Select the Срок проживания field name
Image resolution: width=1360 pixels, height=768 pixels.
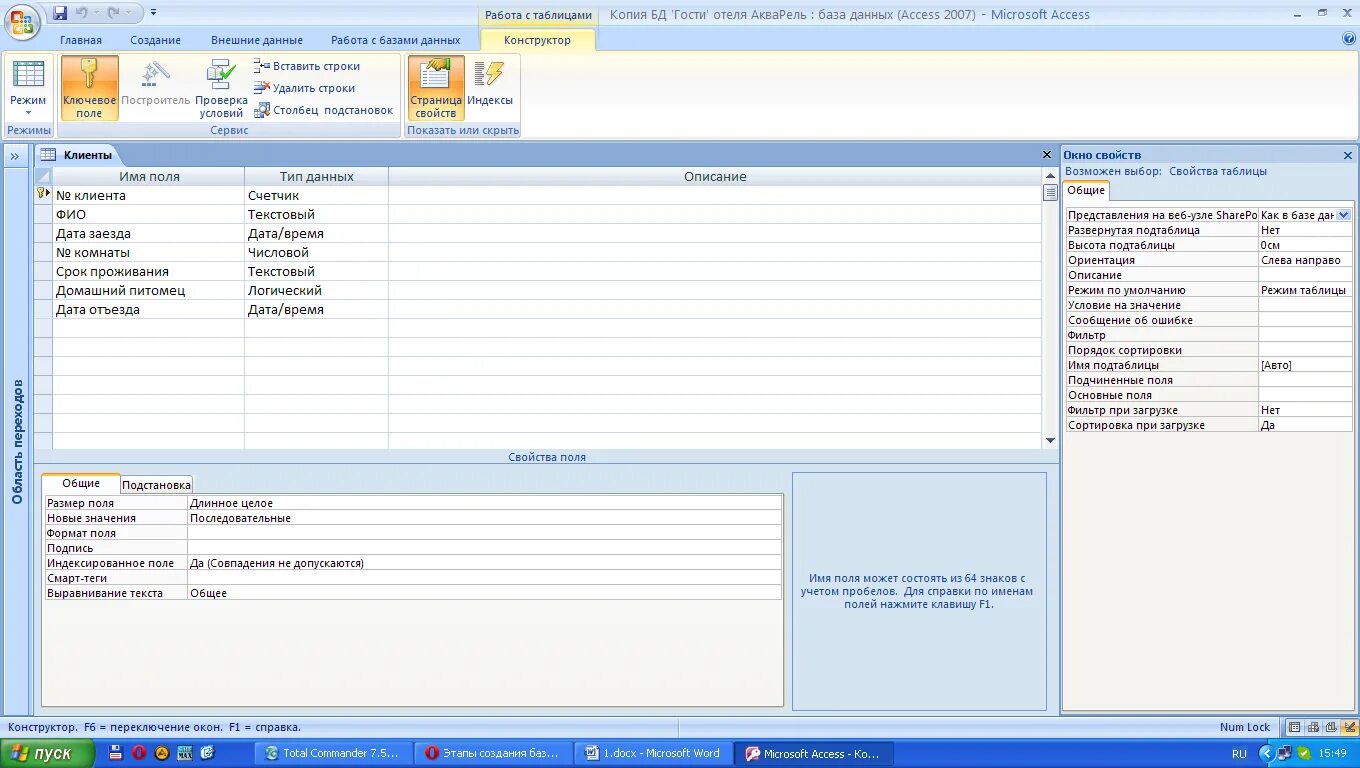point(148,271)
